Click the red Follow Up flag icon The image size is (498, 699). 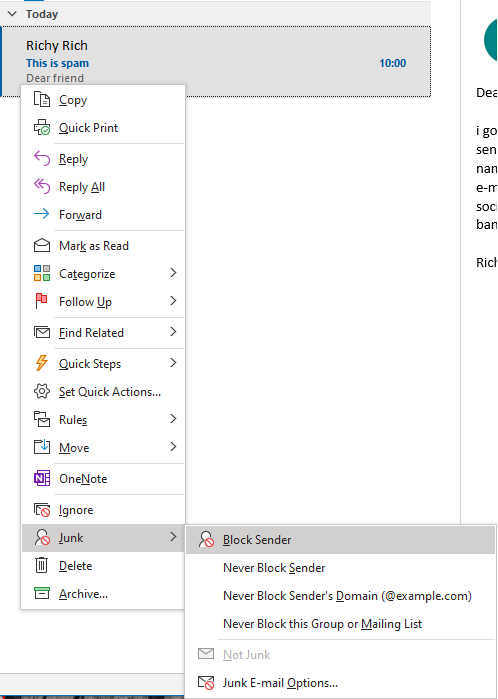pos(41,301)
